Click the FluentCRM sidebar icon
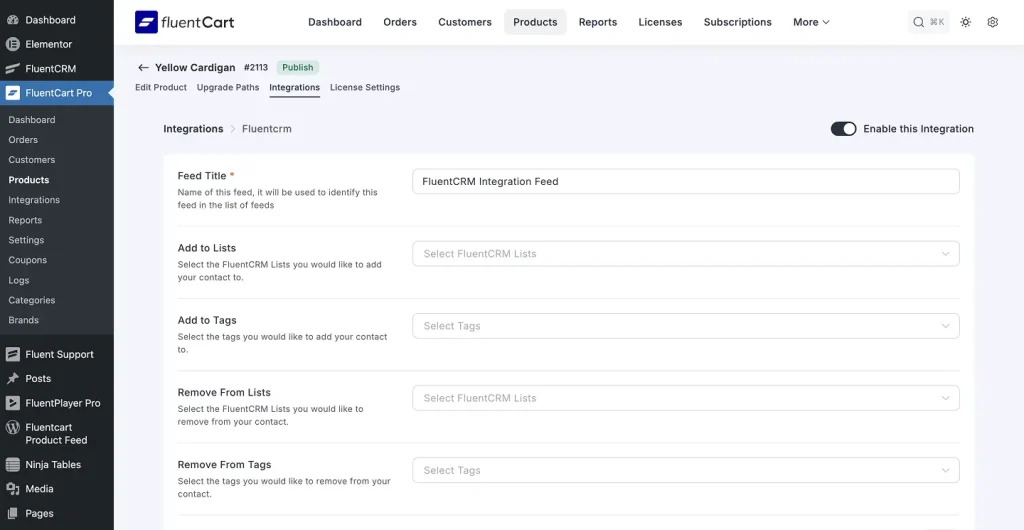The width and height of the screenshot is (1024, 530). pyautogui.click(x=12, y=69)
